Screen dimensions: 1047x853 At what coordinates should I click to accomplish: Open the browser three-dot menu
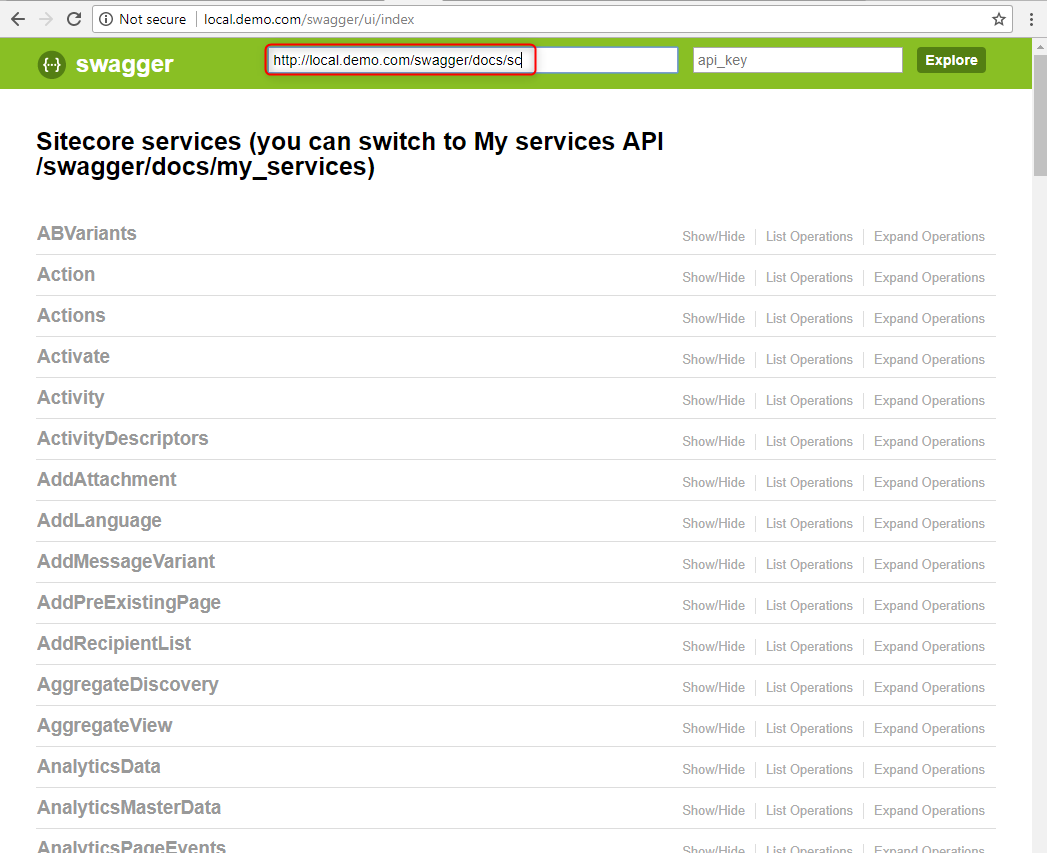[x=1031, y=19]
